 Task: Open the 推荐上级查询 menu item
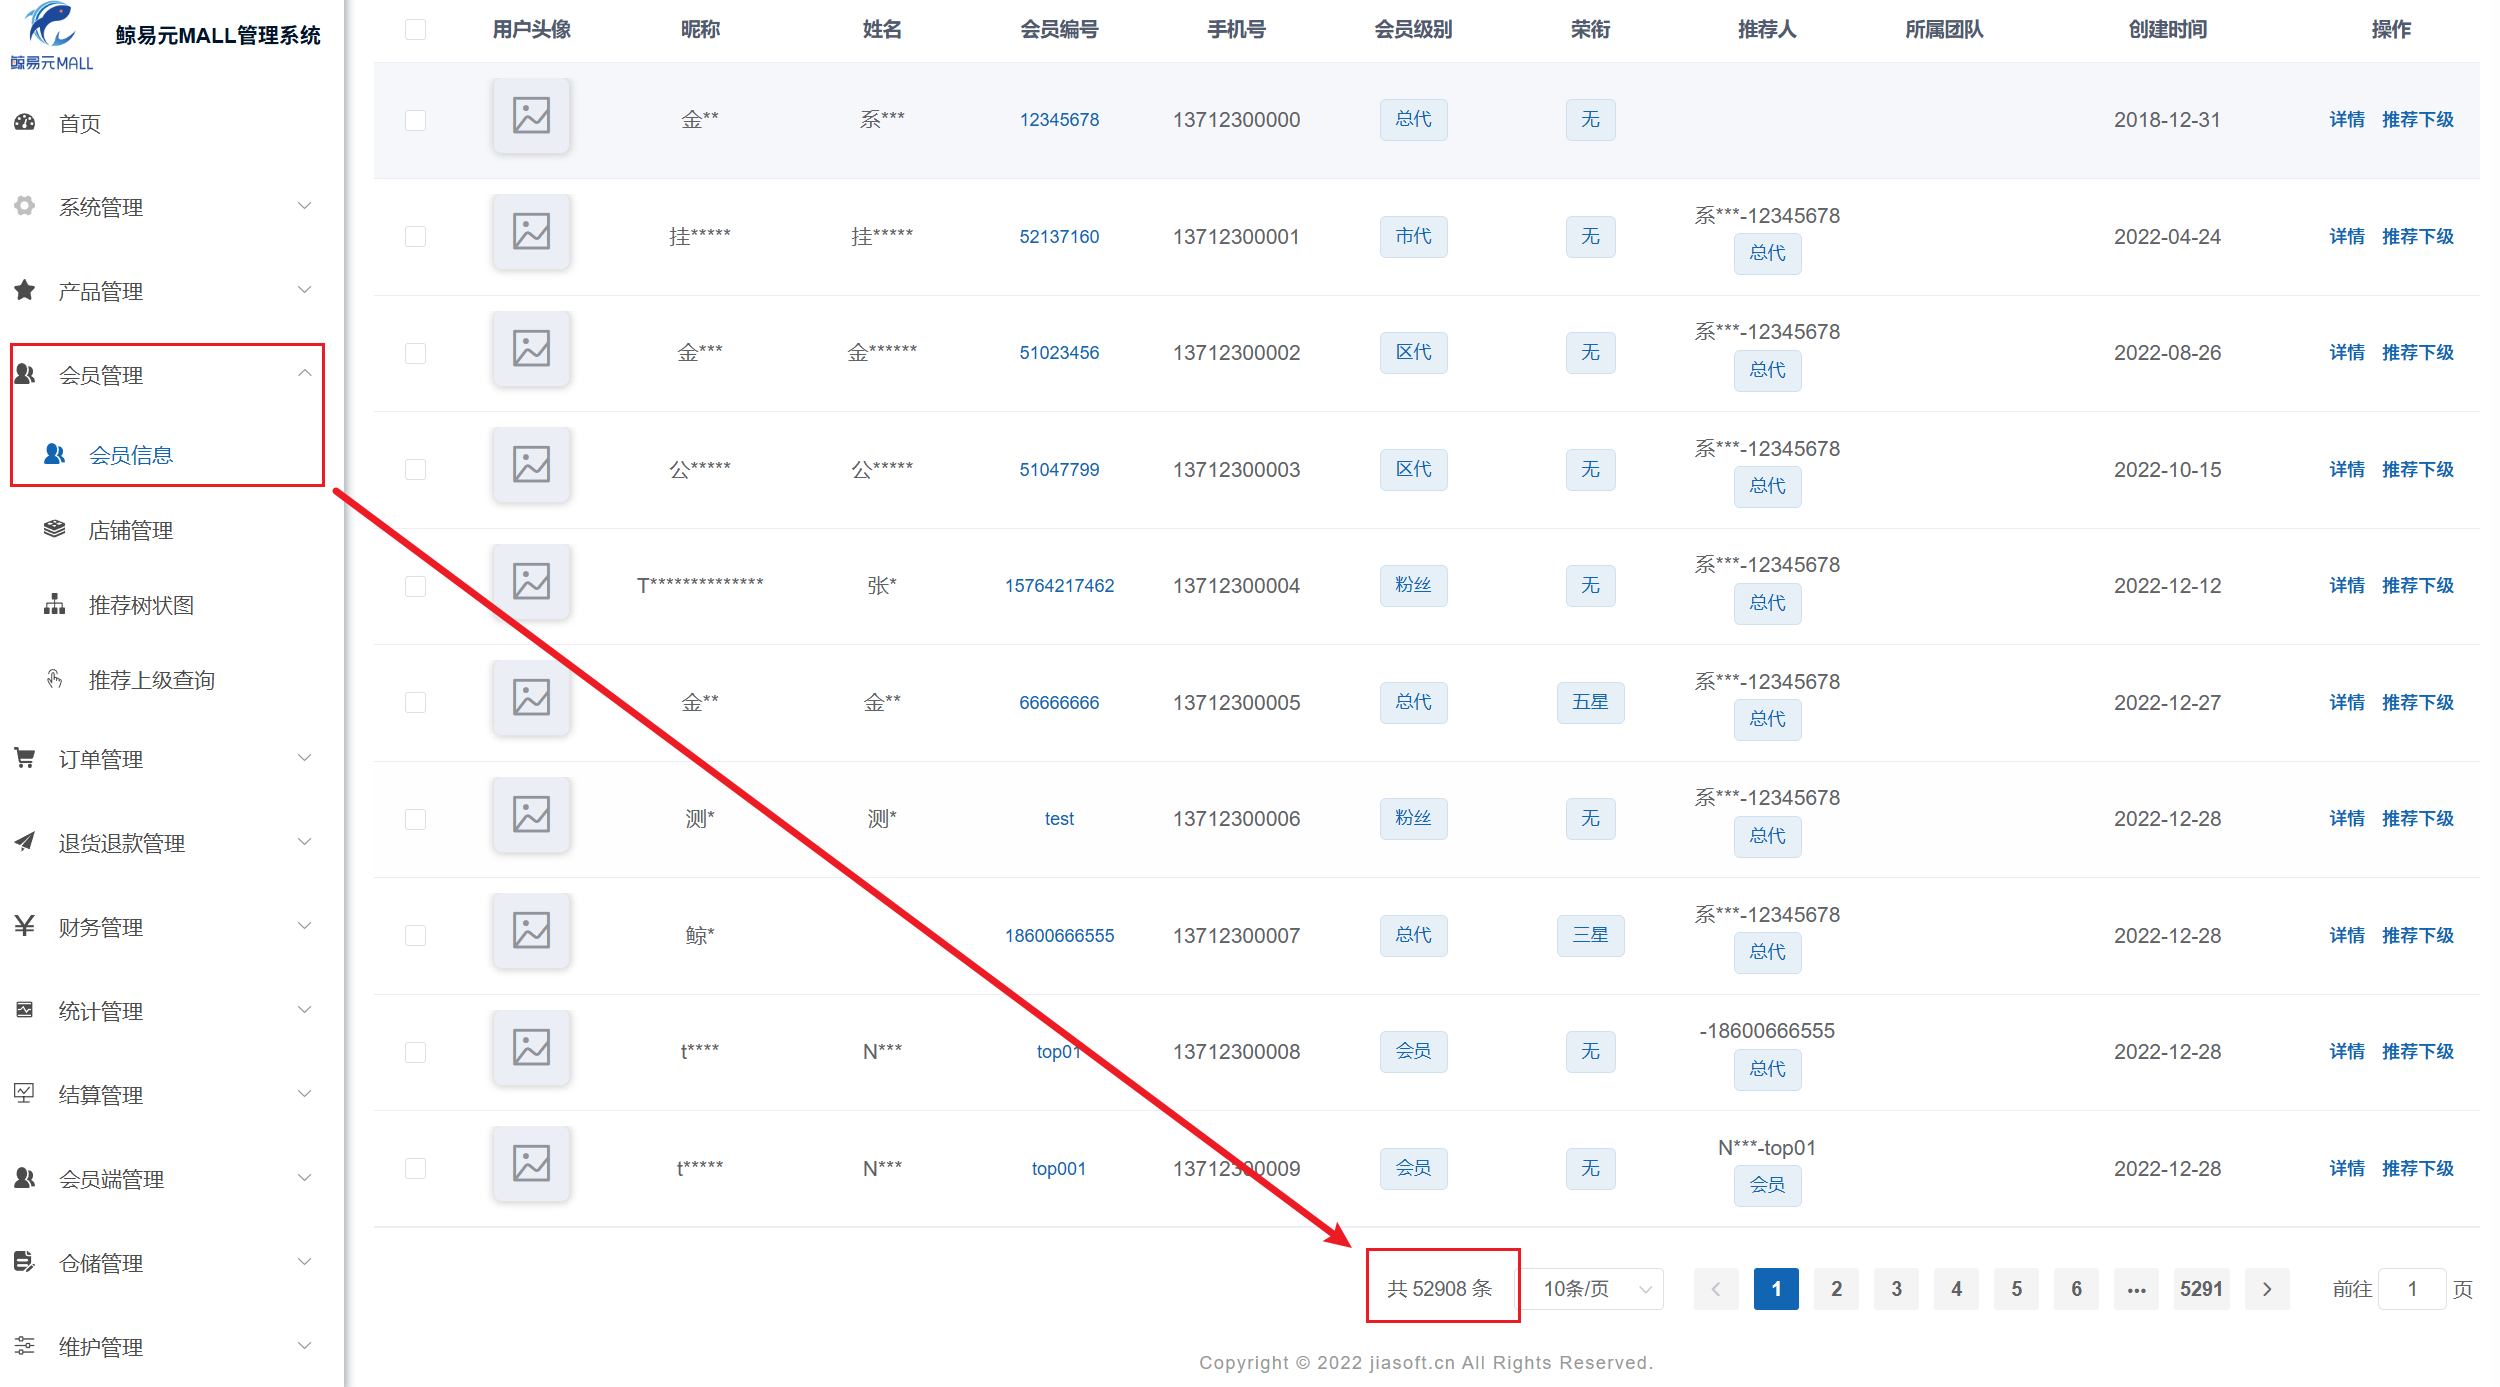tap(151, 680)
